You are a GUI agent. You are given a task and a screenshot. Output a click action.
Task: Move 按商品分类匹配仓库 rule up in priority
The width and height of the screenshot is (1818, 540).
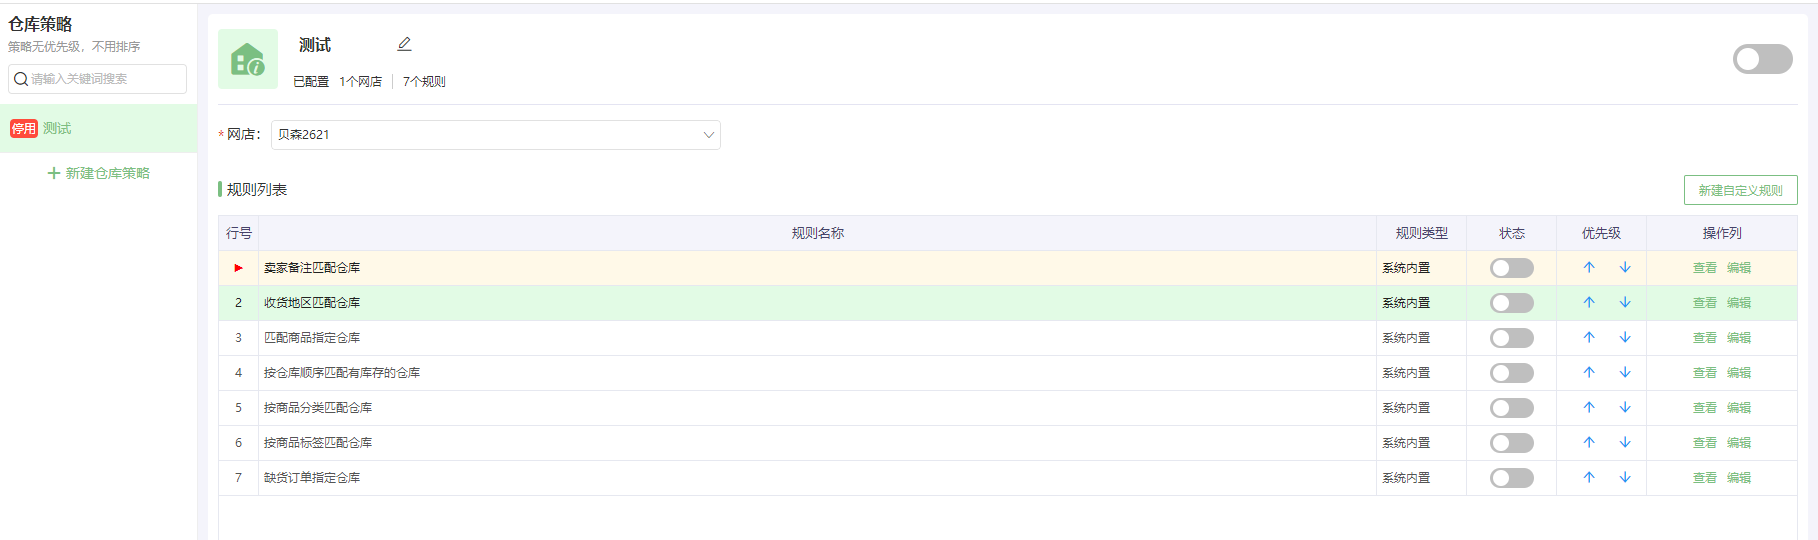pyautogui.click(x=1589, y=407)
